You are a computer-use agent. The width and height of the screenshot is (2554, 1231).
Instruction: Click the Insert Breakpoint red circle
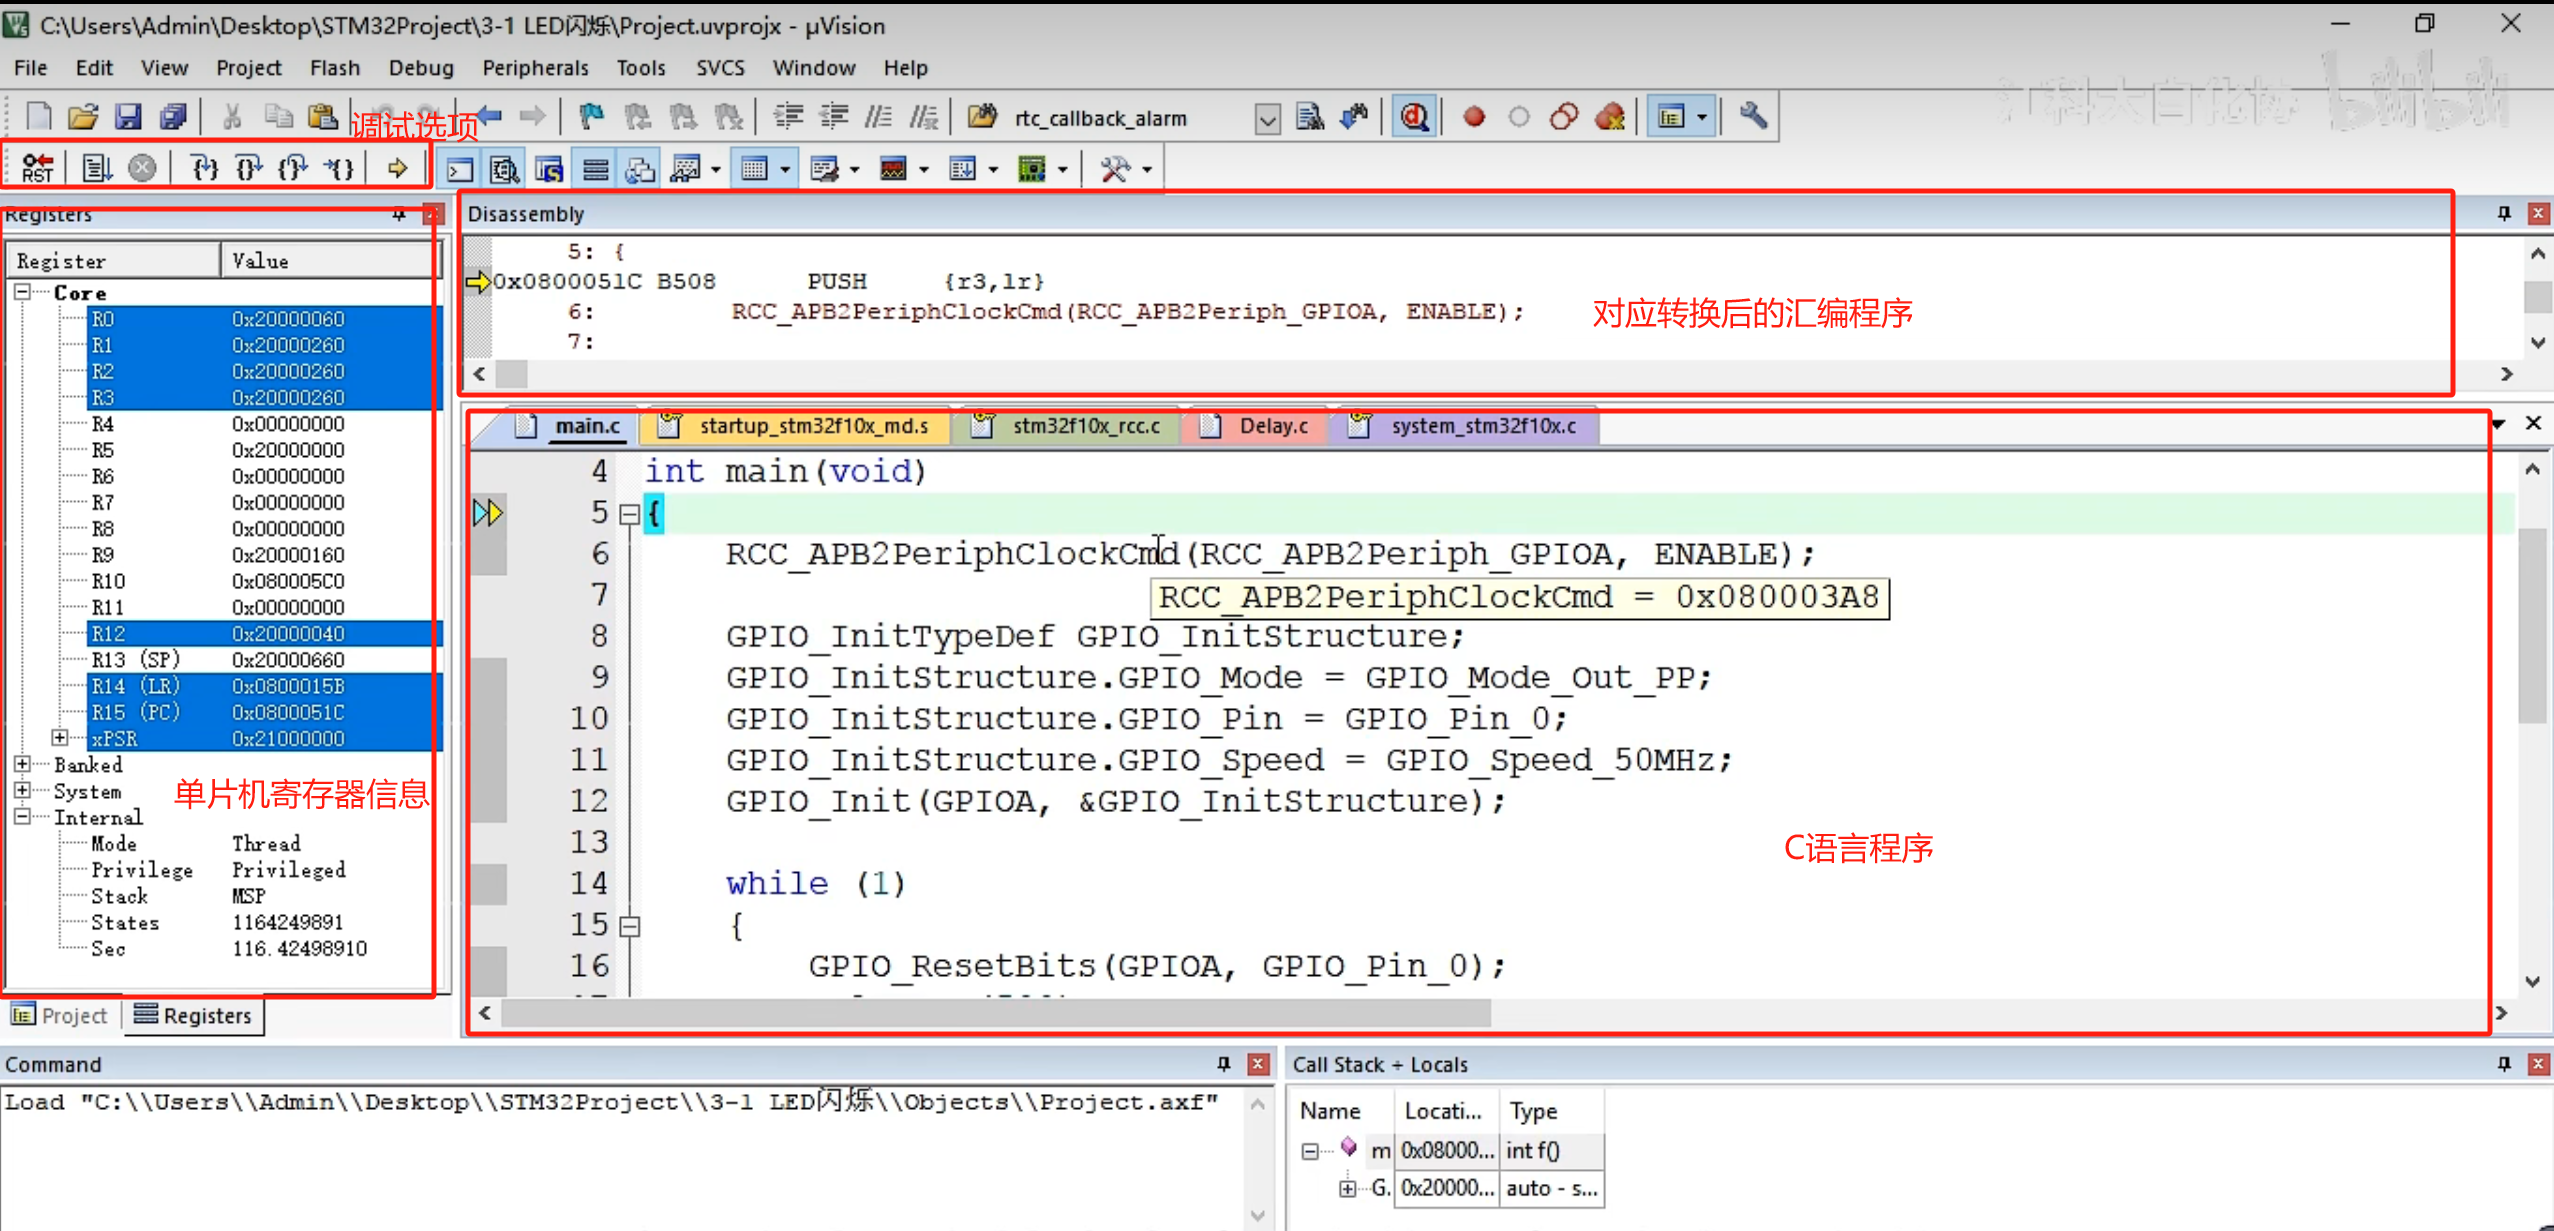point(1473,117)
